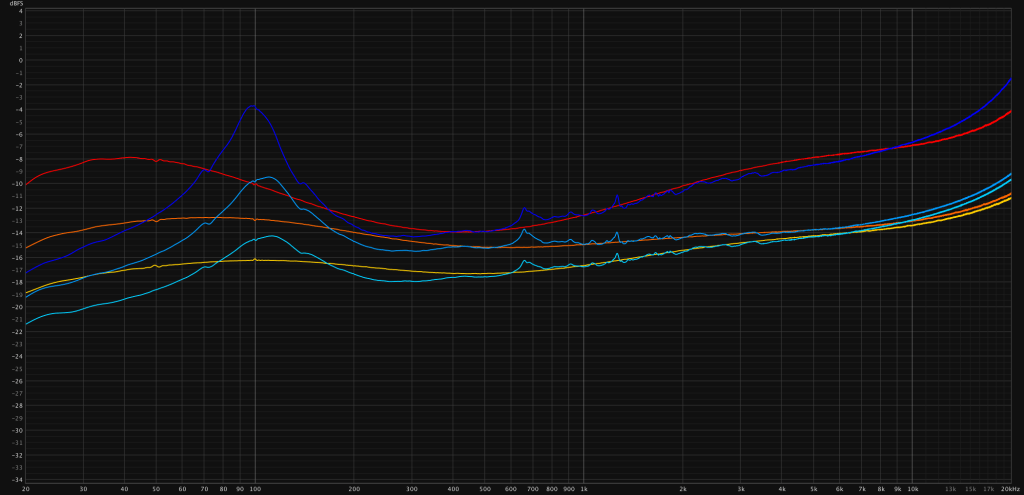Click the 100 frequency axis label

(255, 489)
